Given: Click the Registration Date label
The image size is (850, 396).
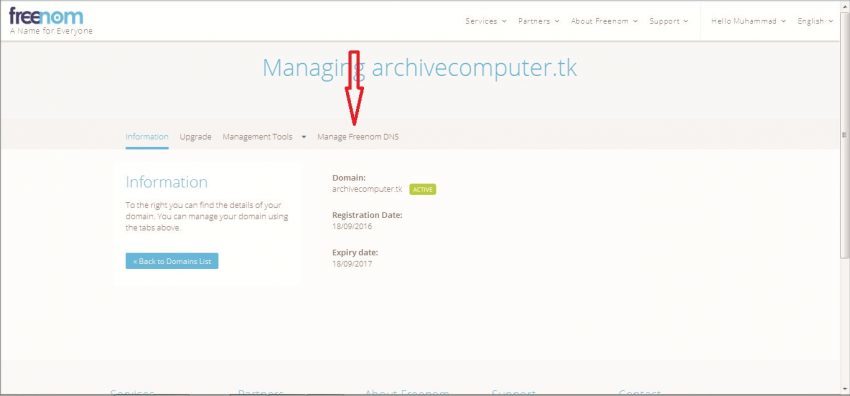Looking at the screenshot, I should point(367,215).
